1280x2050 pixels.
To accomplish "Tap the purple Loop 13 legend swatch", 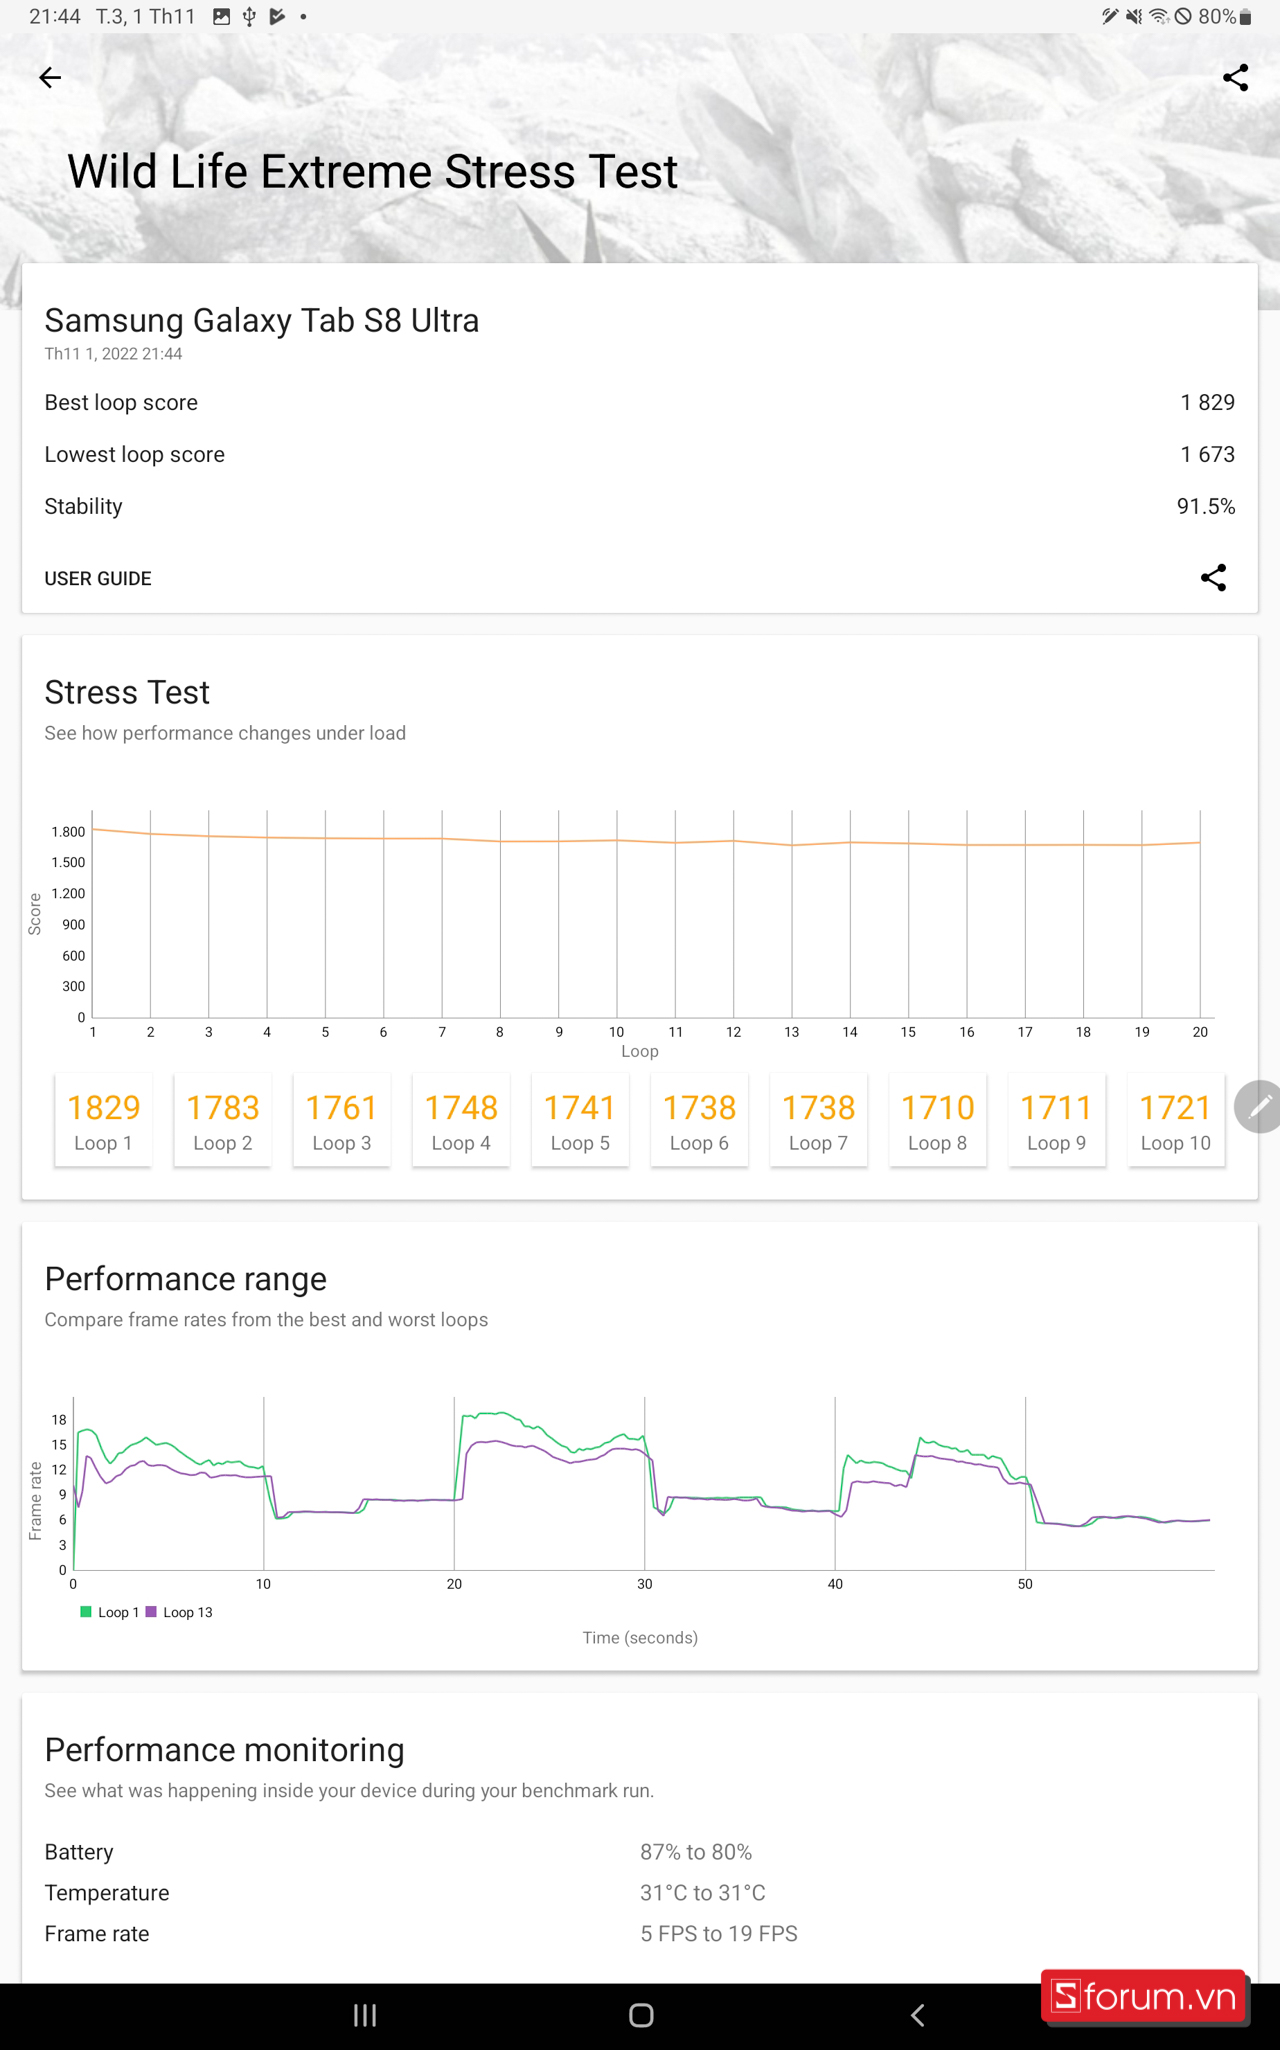I will pos(152,1612).
